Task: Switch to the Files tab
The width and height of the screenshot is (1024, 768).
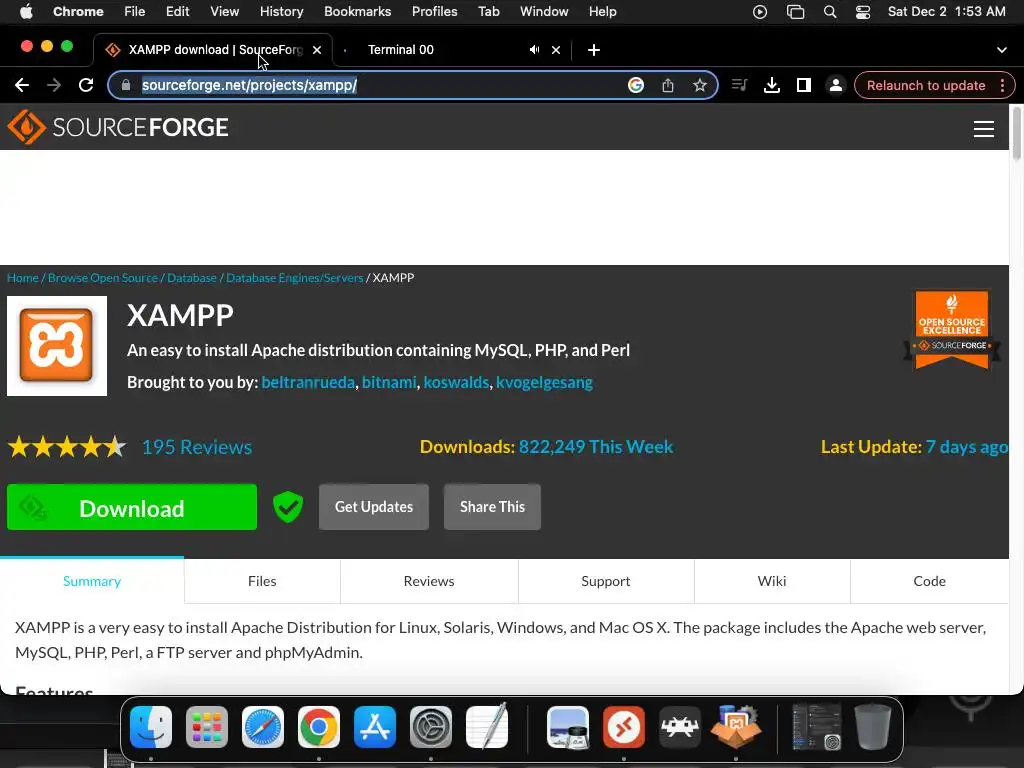Action: click(x=262, y=581)
